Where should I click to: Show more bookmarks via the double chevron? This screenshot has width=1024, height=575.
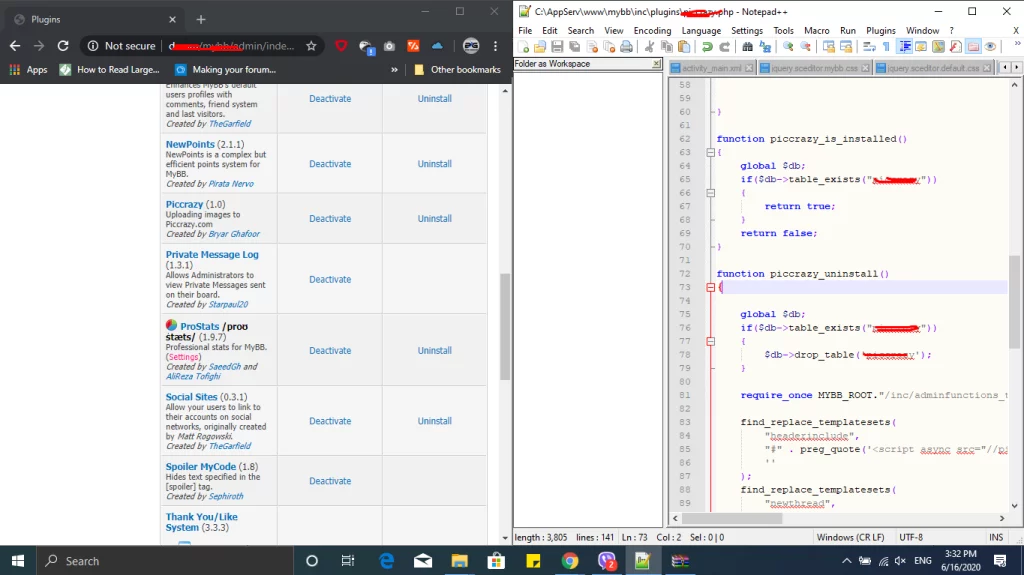394,69
